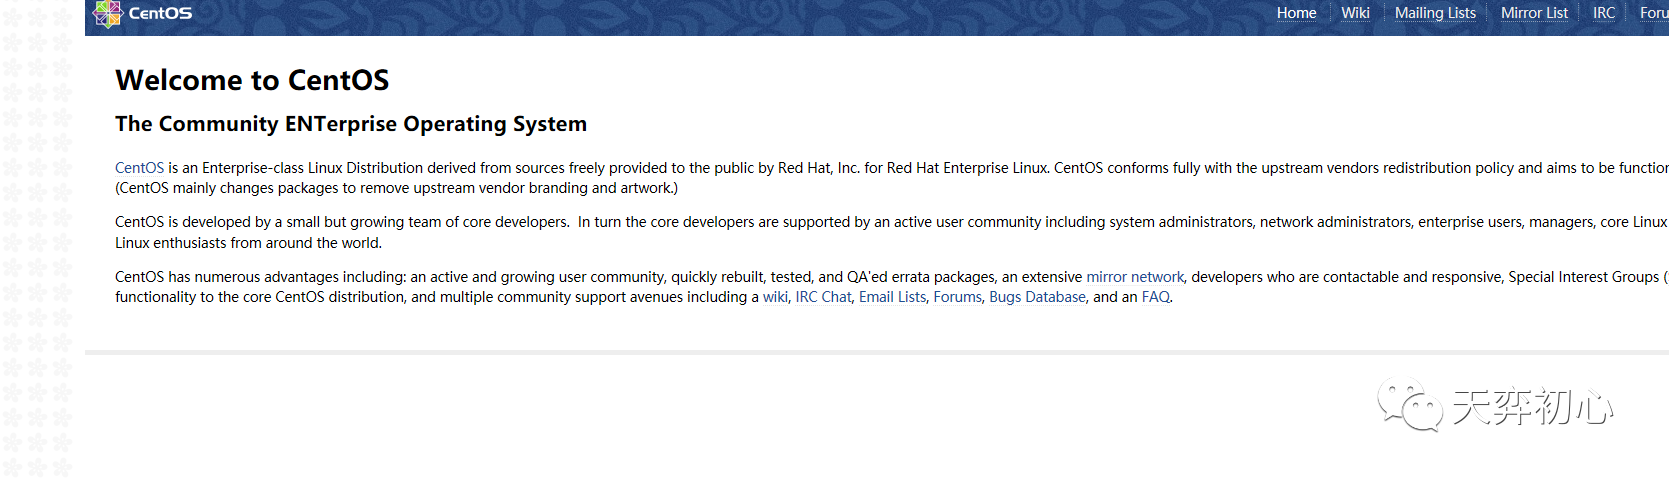
Task: Open the Home navigation menu item
Action: pos(1296,13)
